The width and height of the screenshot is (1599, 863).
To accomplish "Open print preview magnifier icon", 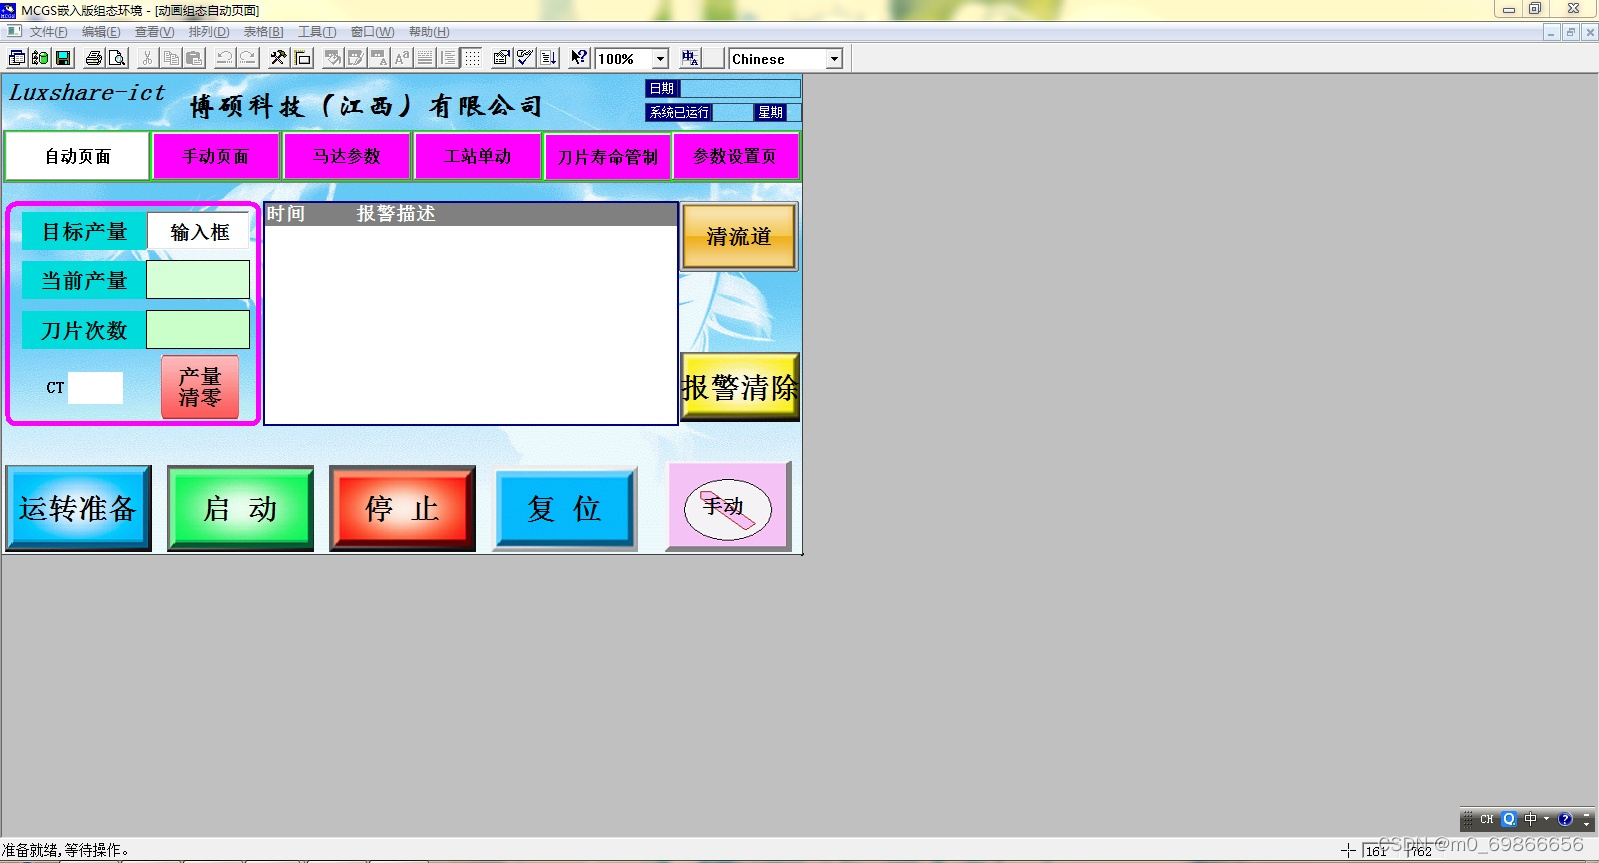I will click(117, 58).
